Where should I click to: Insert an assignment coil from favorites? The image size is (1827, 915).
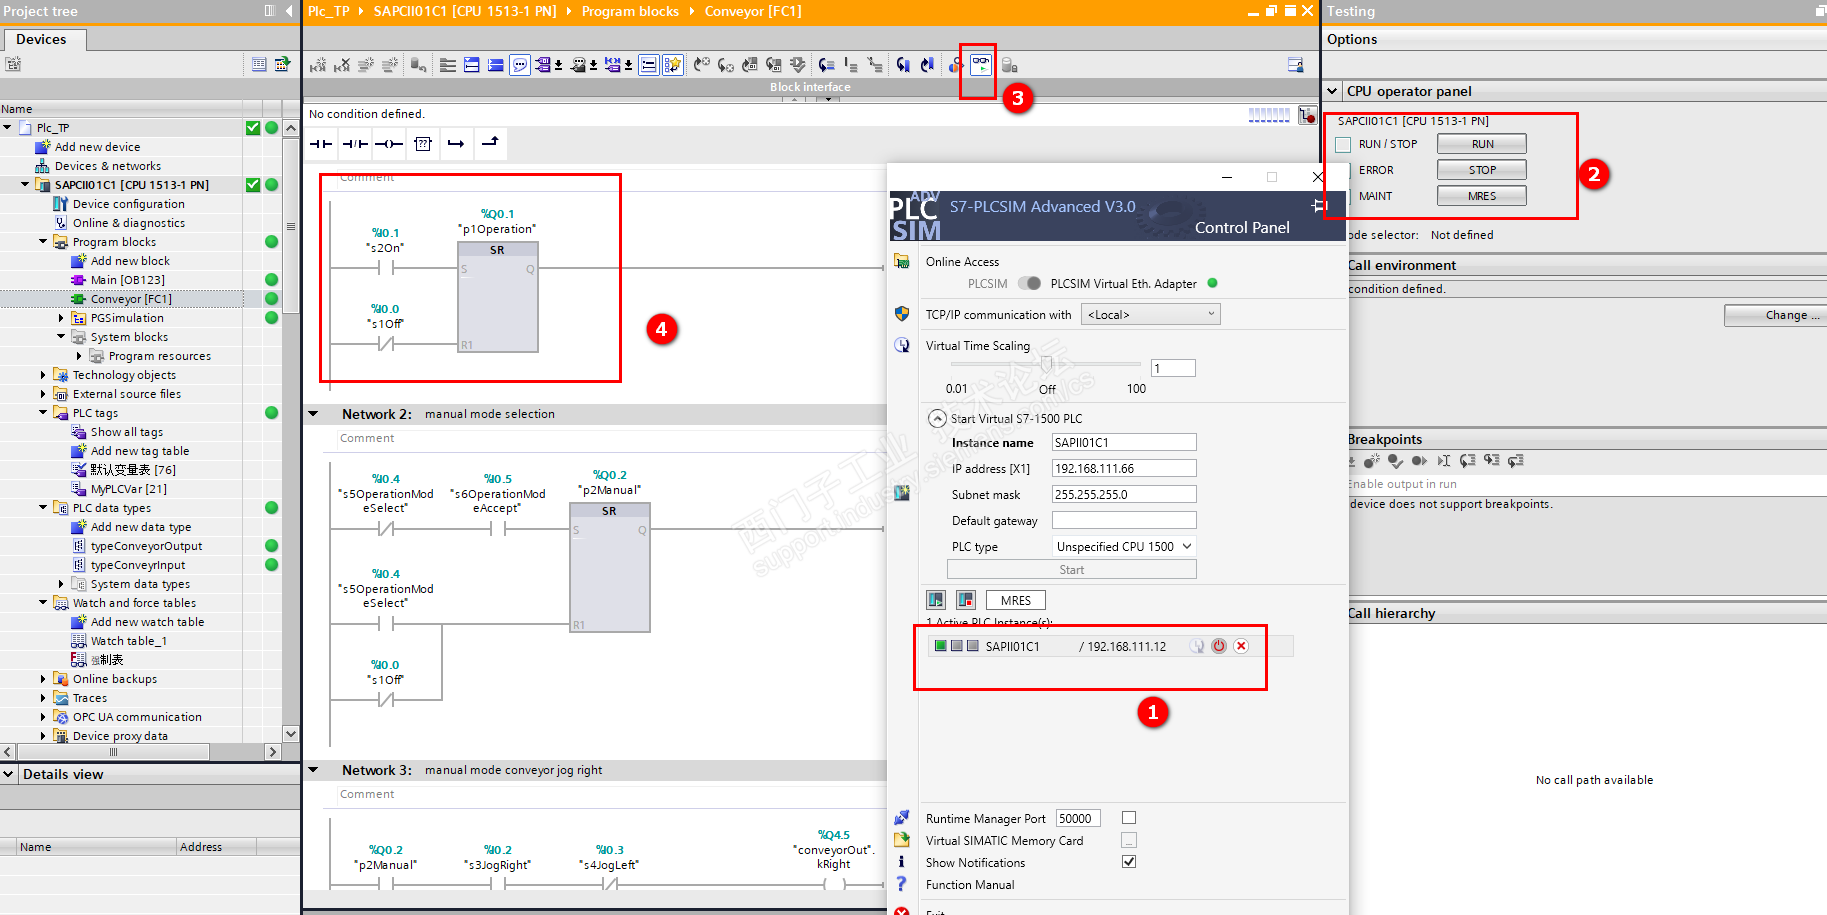tap(389, 144)
